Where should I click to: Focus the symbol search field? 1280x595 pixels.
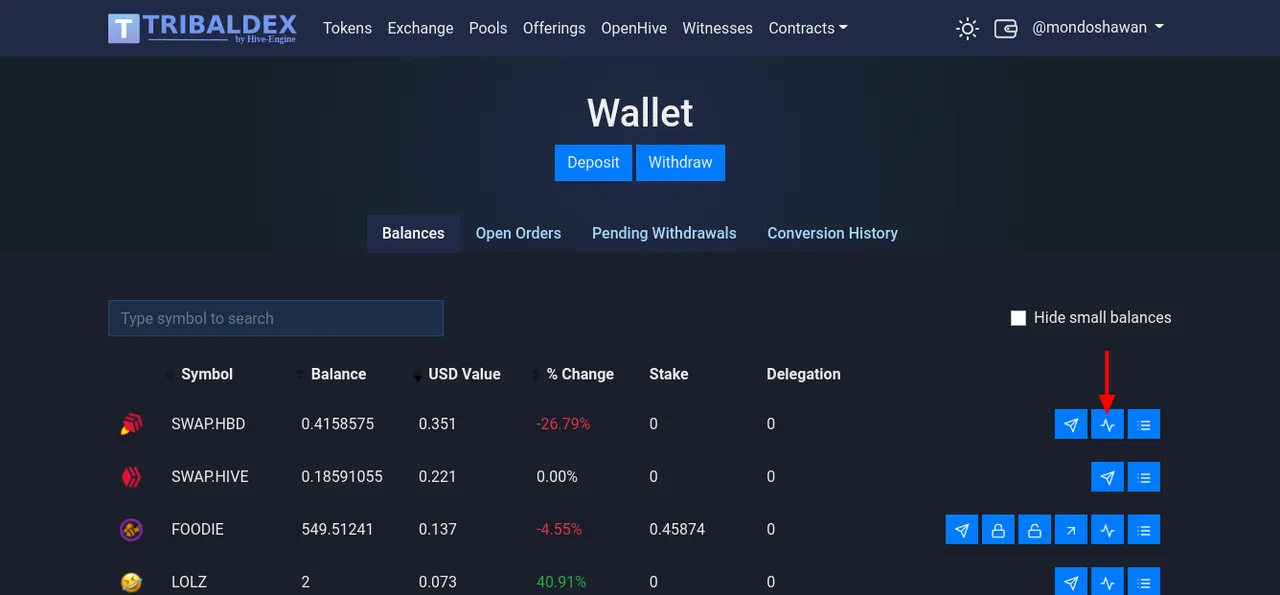click(x=276, y=318)
